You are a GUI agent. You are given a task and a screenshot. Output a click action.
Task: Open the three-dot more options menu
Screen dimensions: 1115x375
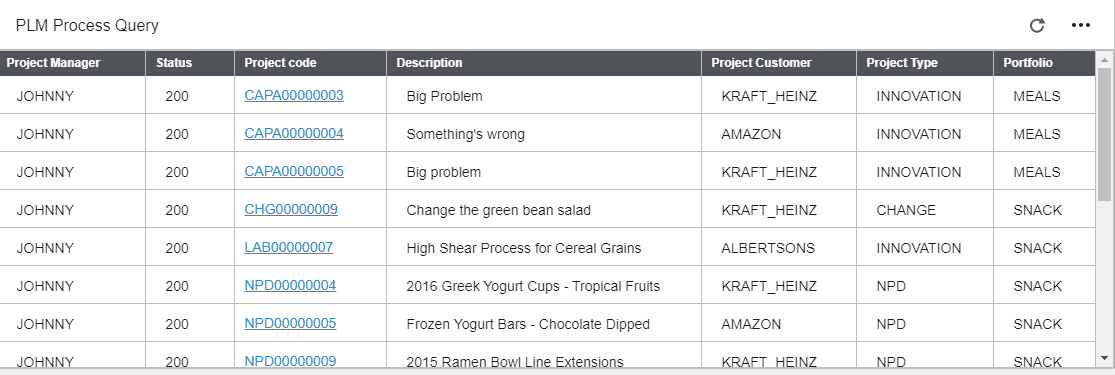tap(1080, 26)
